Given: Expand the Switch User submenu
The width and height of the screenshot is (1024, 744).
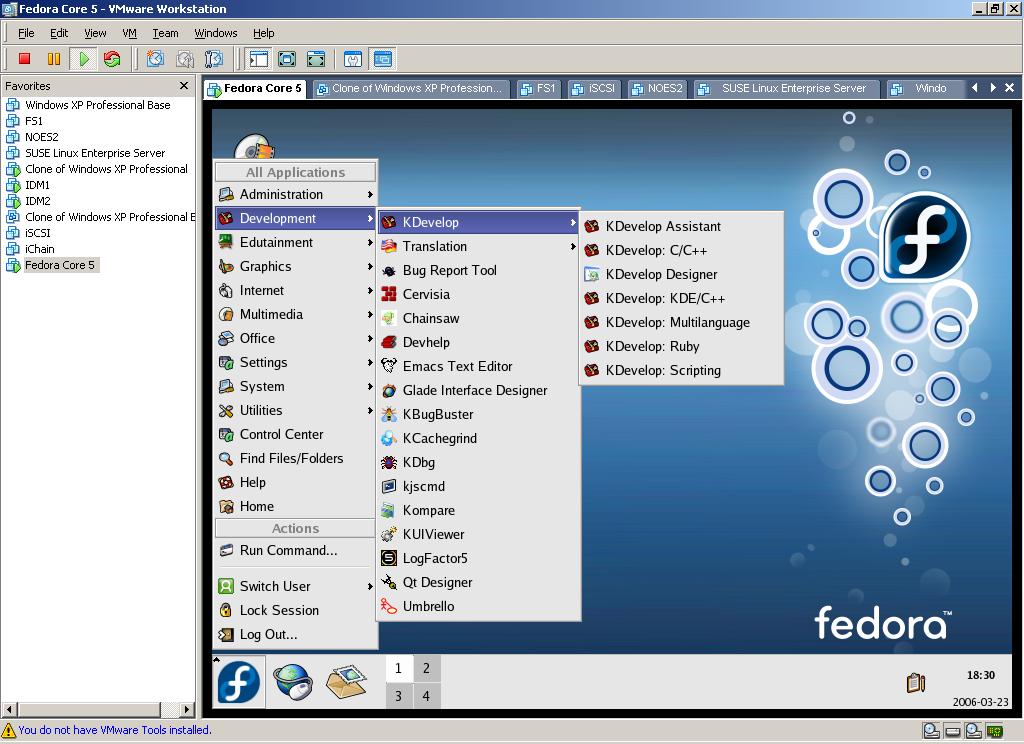Looking at the screenshot, I should point(296,586).
